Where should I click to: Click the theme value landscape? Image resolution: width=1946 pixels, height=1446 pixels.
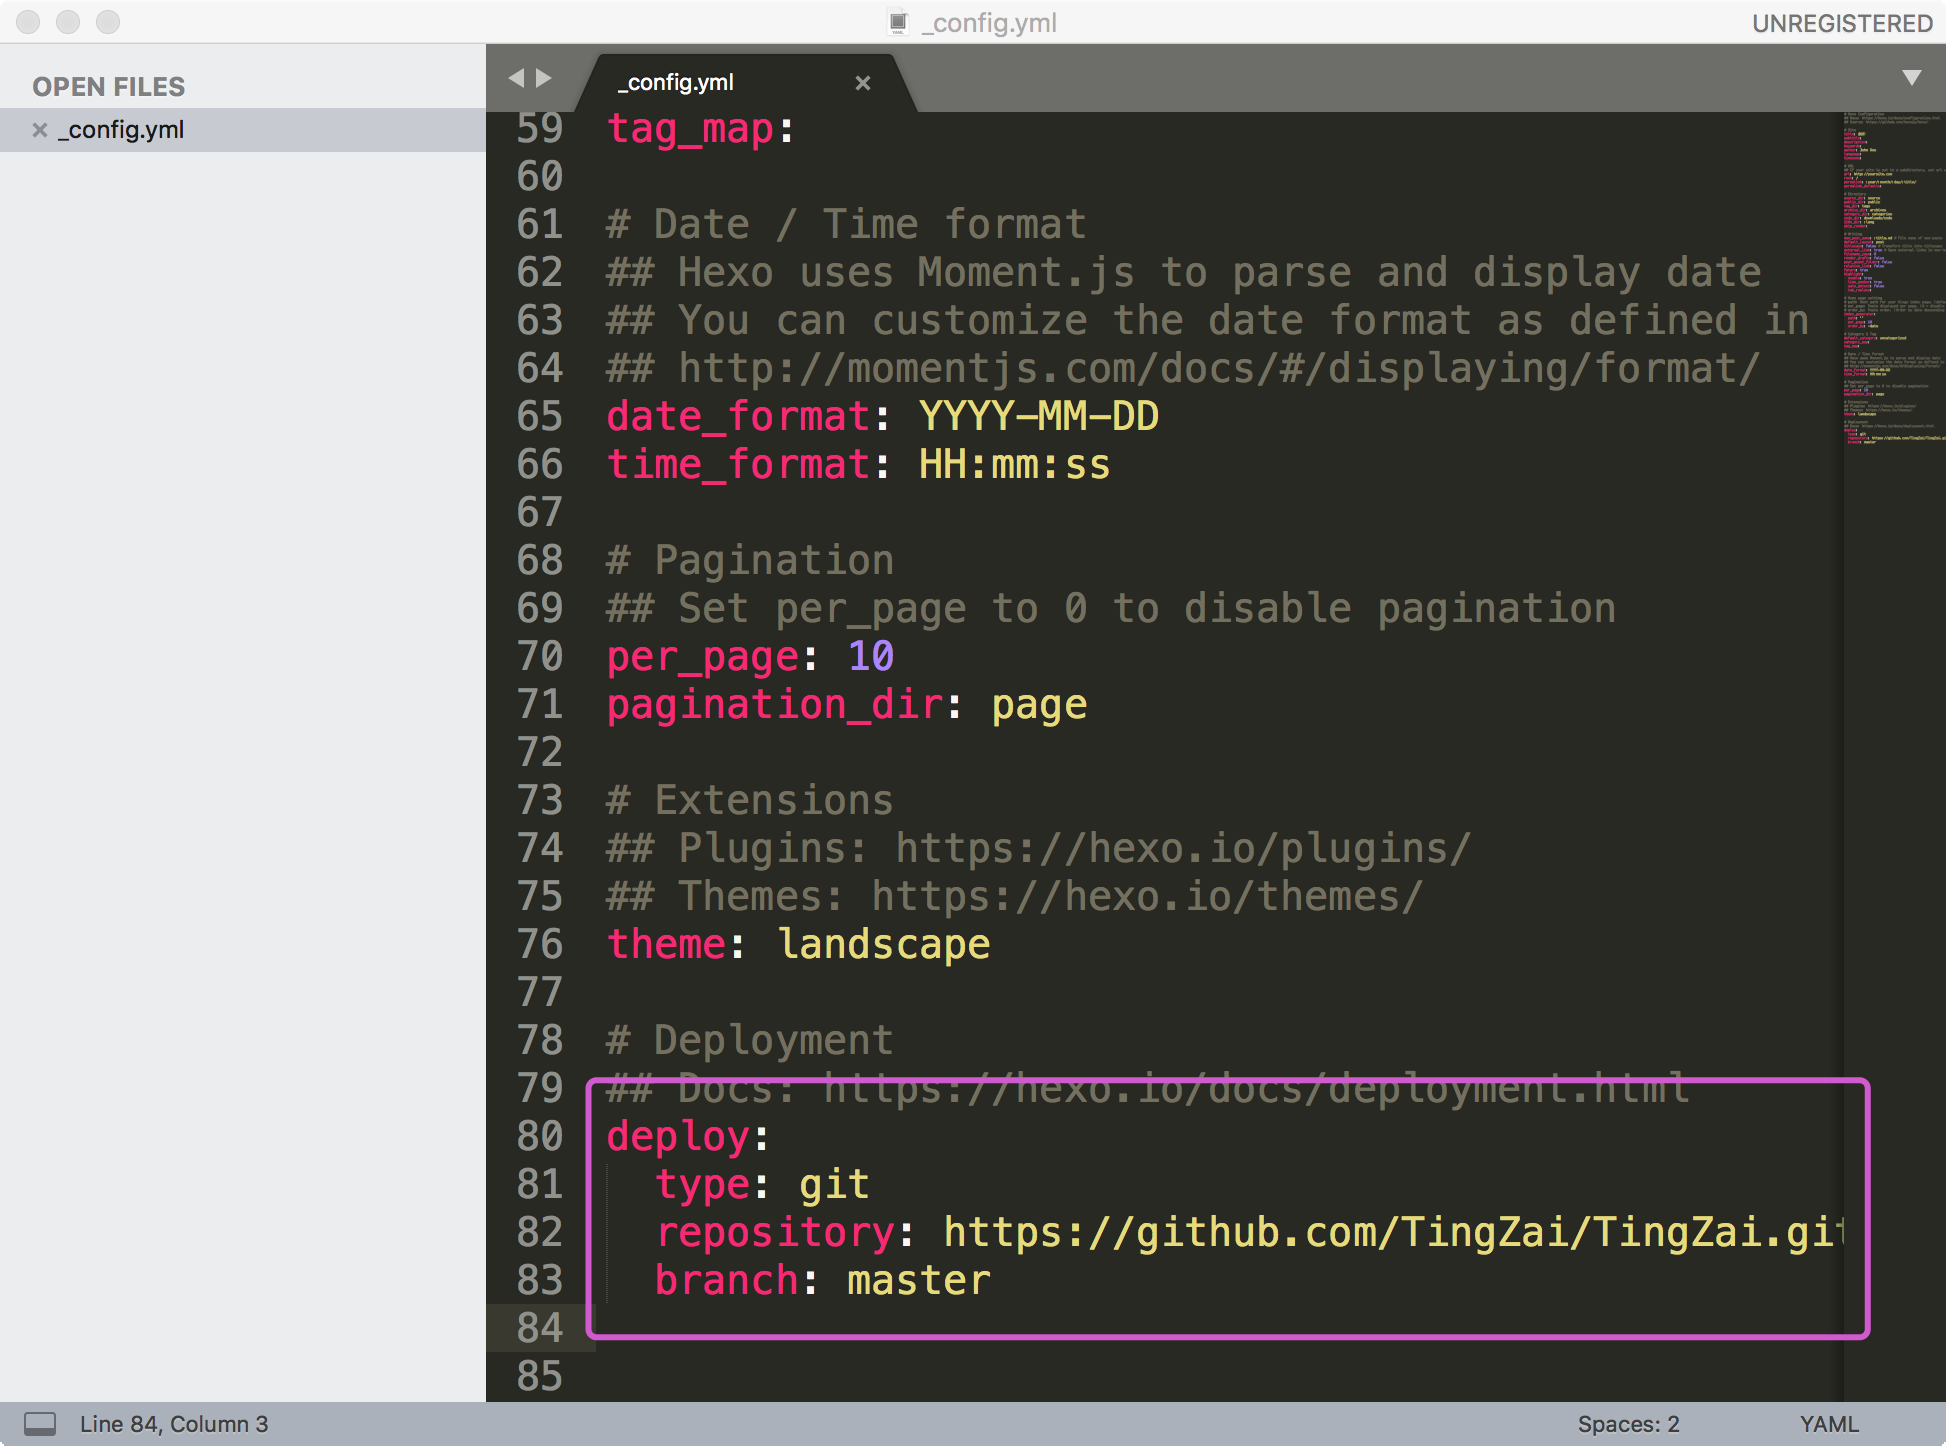884,945
